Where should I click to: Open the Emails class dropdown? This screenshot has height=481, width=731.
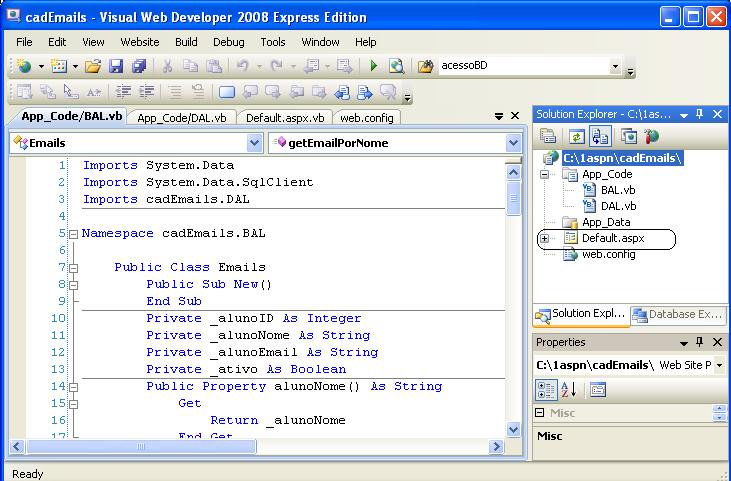pos(255,143)
